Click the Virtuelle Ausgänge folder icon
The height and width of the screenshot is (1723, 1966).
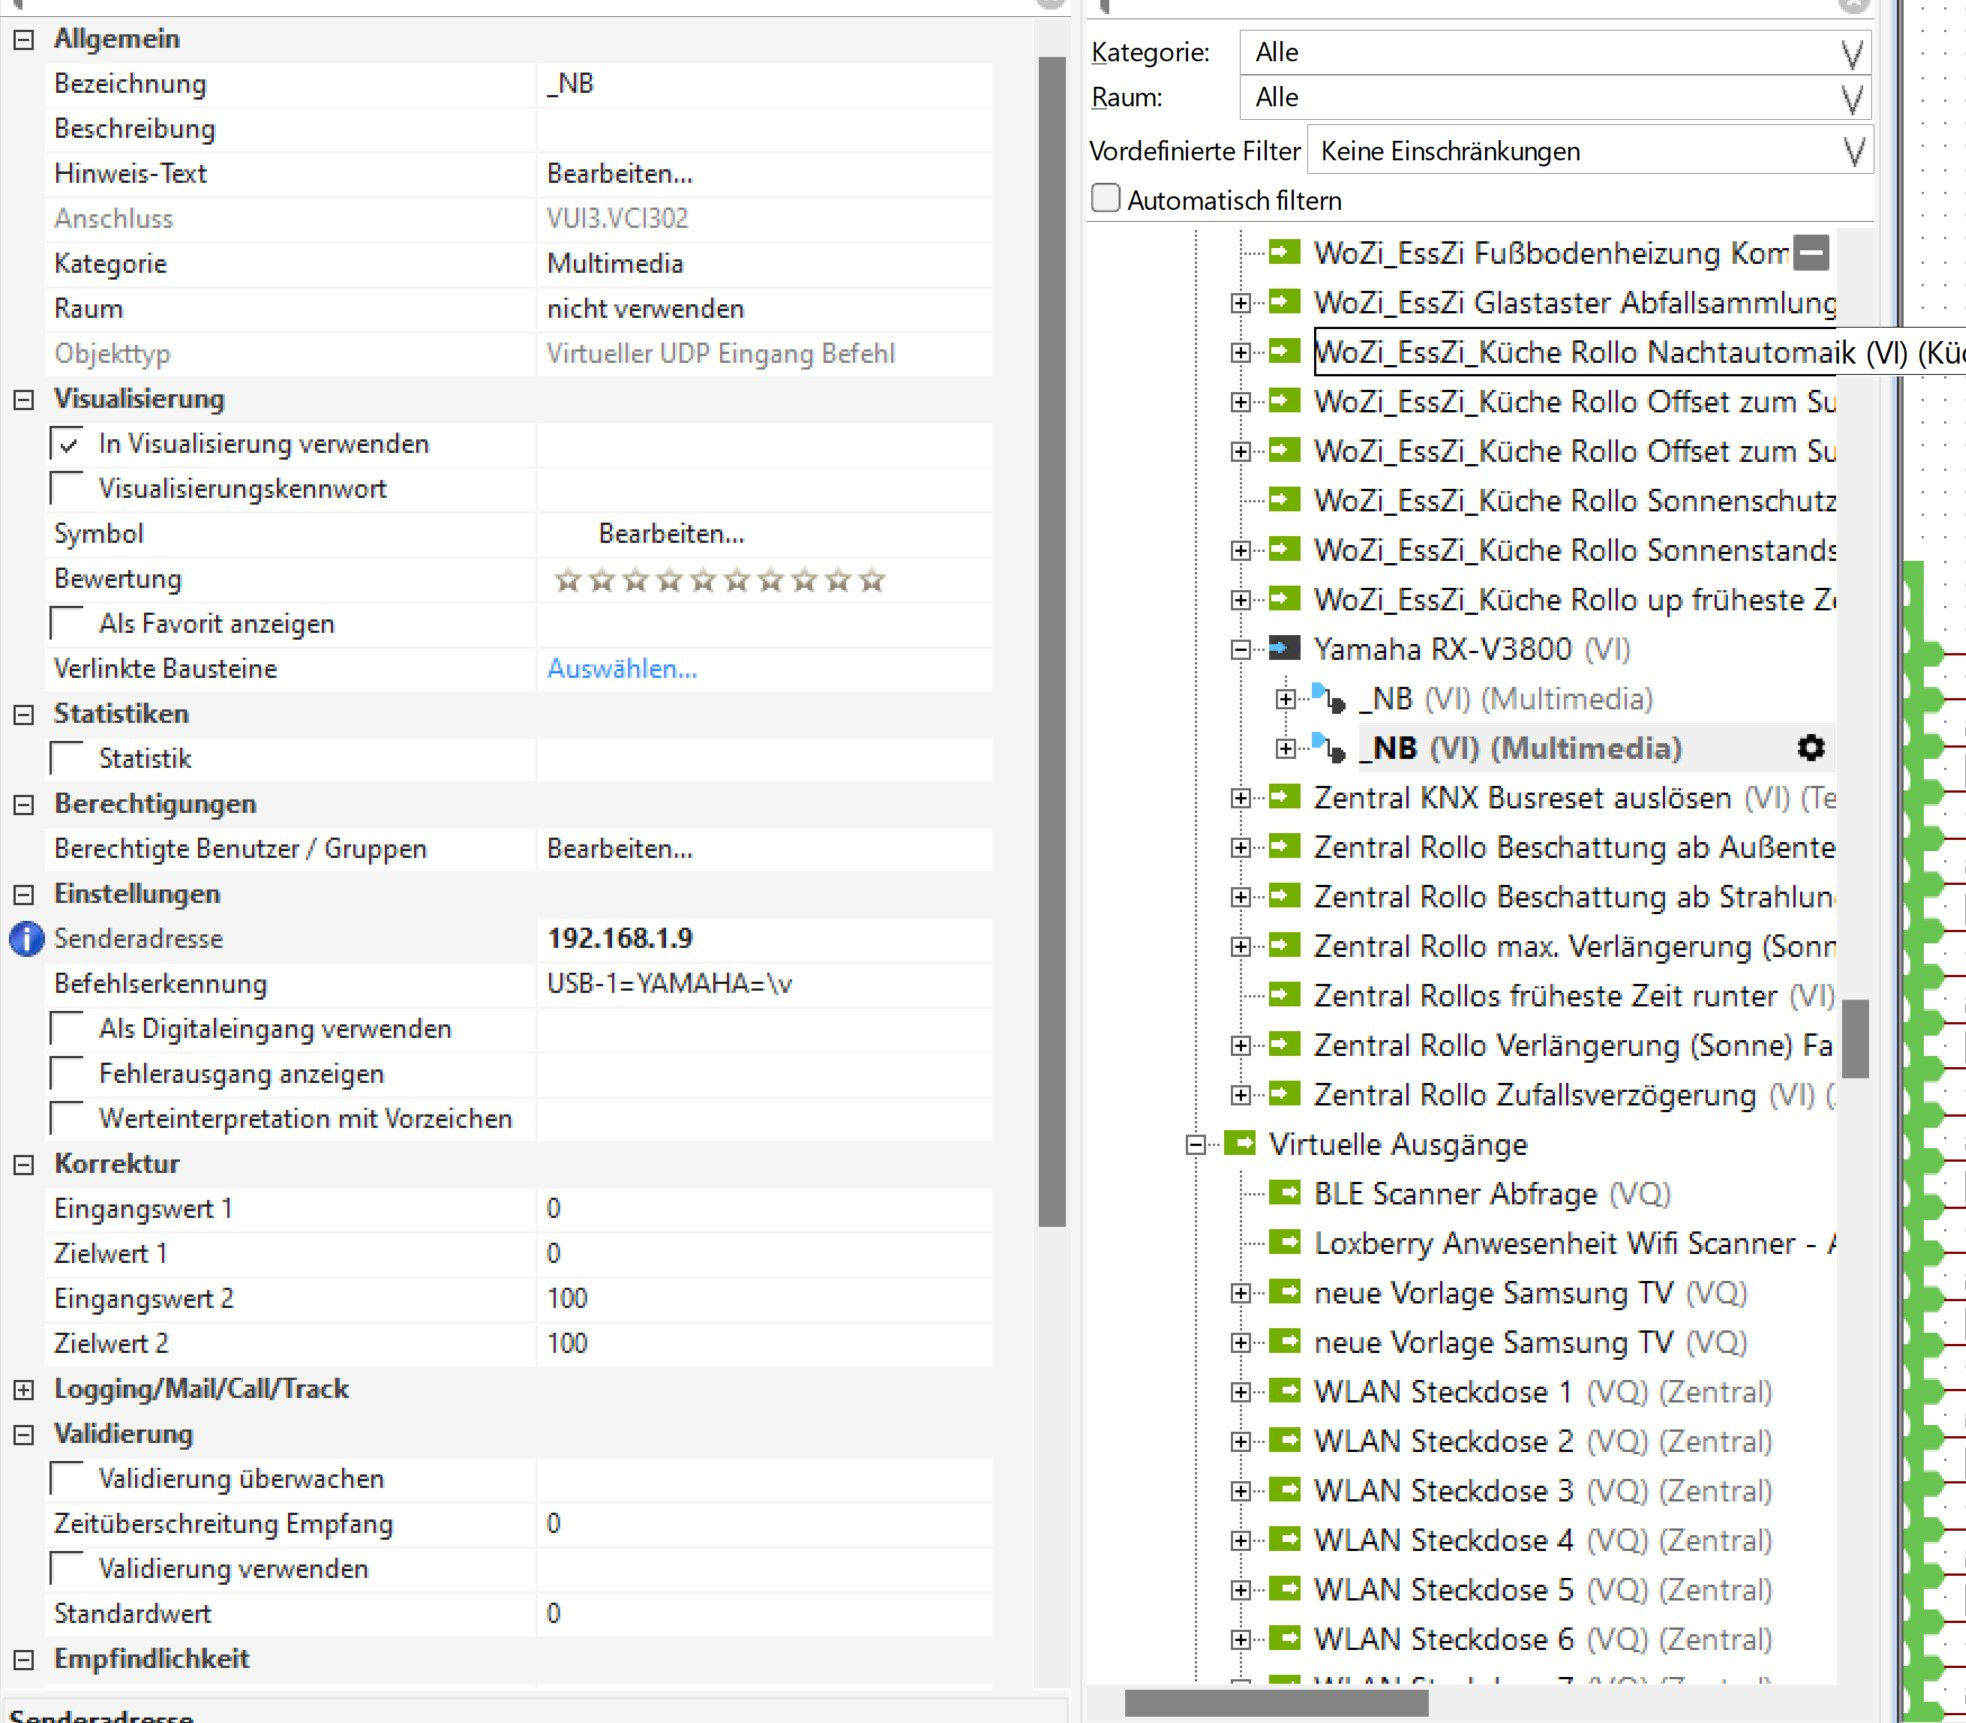(x=1240, y=1143)
